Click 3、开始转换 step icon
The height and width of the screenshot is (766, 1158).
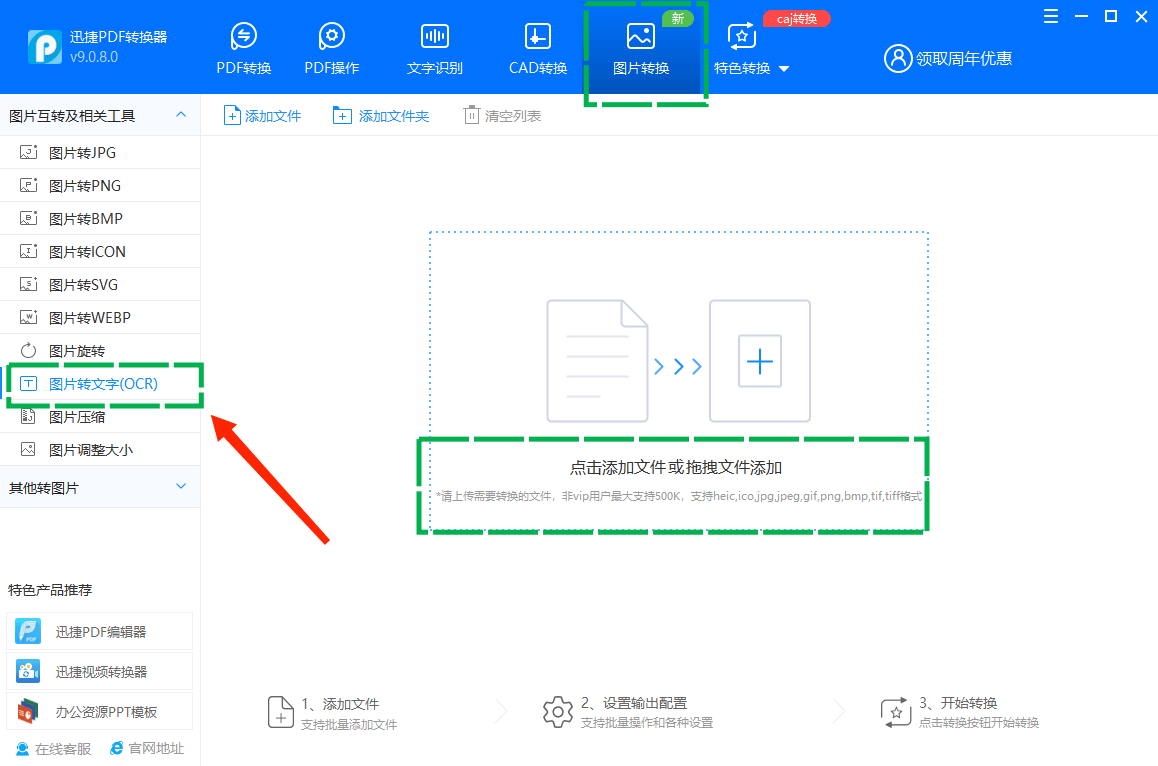896,712
